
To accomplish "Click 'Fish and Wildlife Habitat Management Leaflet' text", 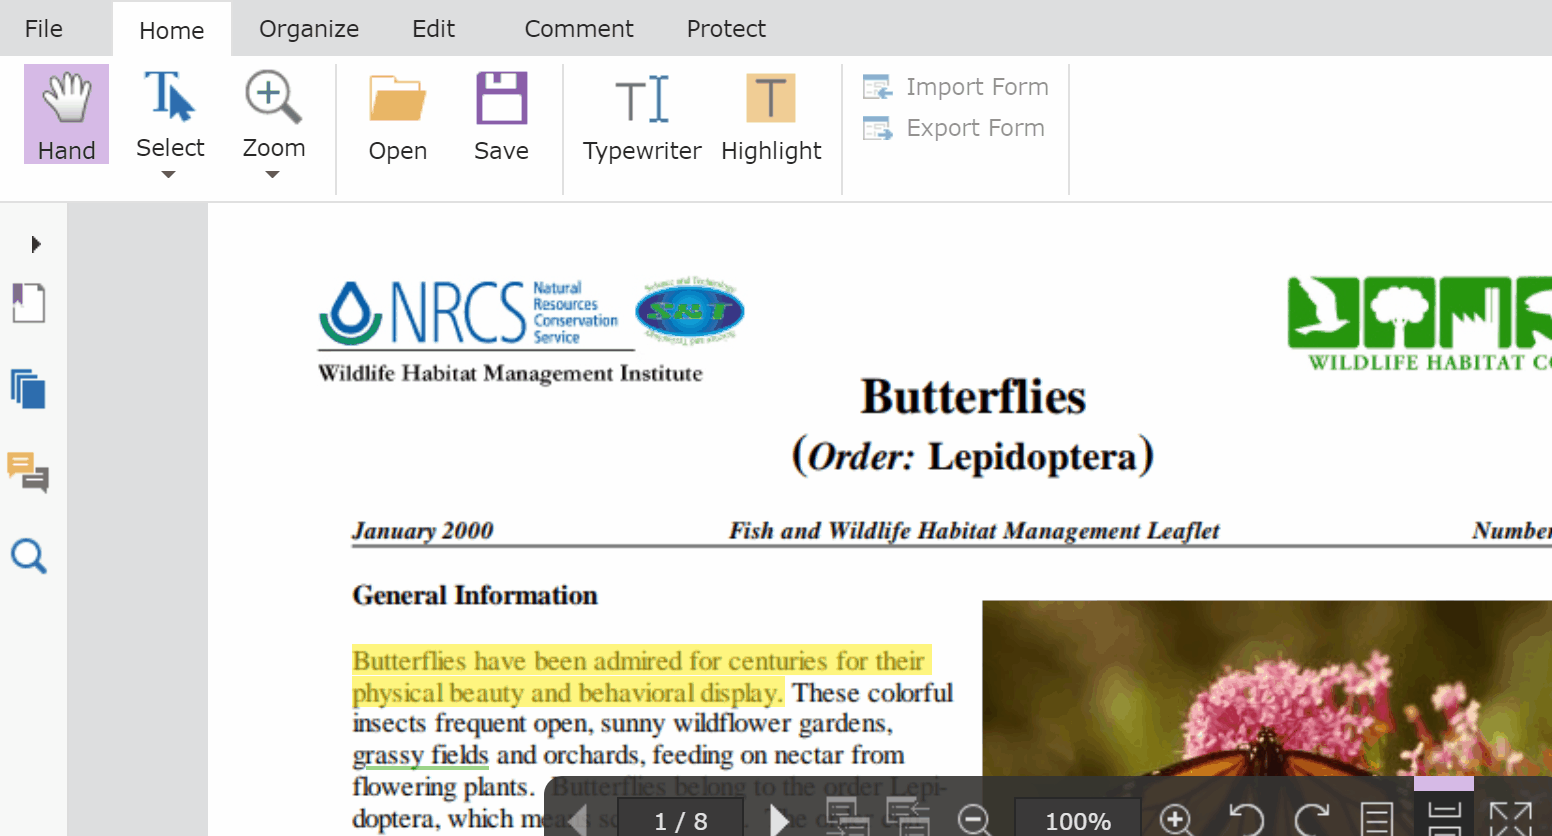I will (974, 531).
